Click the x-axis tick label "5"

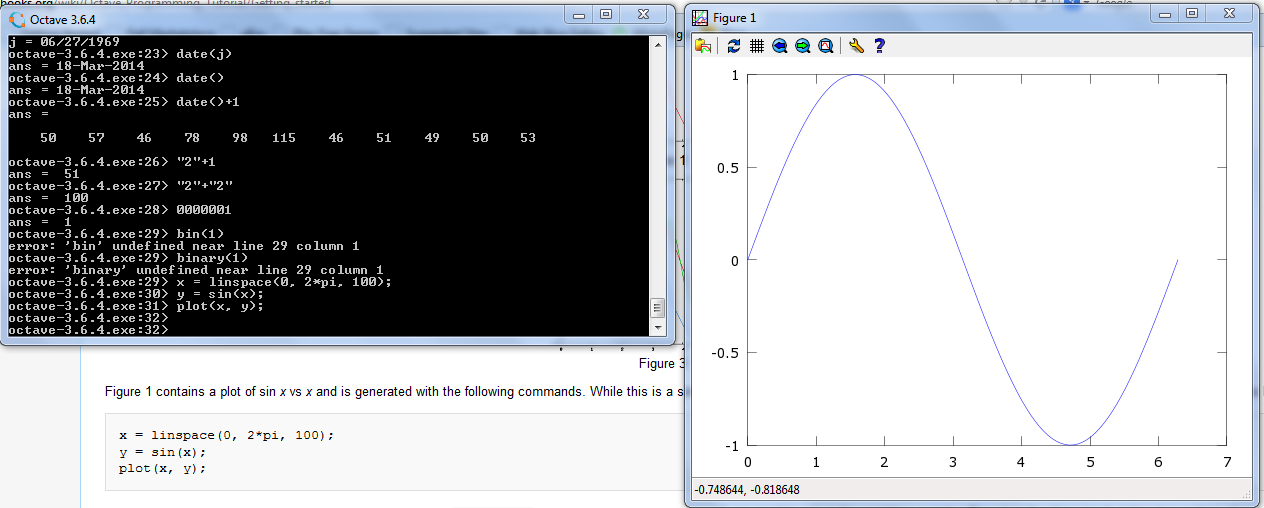click(1090, 462)
